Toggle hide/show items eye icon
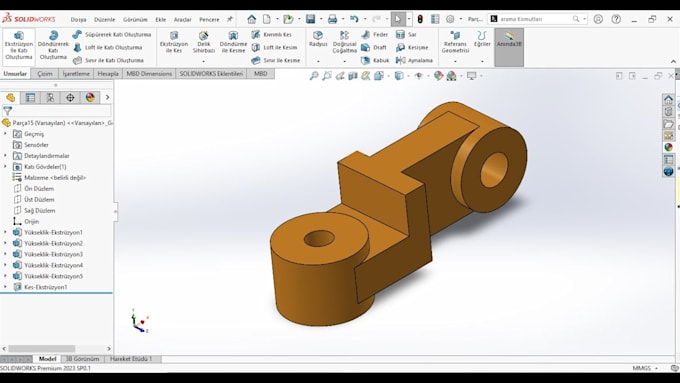The width and height of the screenshot is (680, 383). pos(418,76)
